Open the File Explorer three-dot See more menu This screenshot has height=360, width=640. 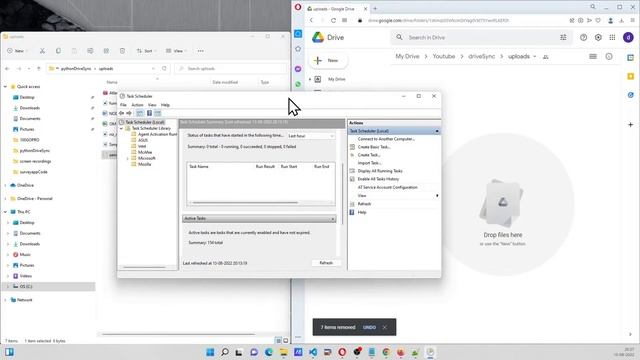[x=200, y=51]
